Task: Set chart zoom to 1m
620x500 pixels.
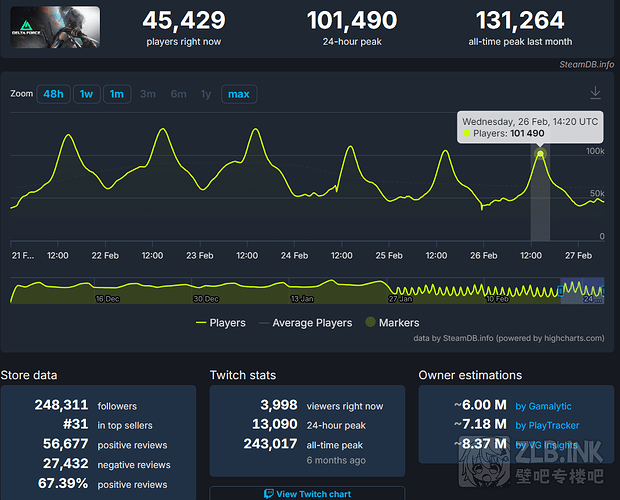Action: tap(117, 94)
